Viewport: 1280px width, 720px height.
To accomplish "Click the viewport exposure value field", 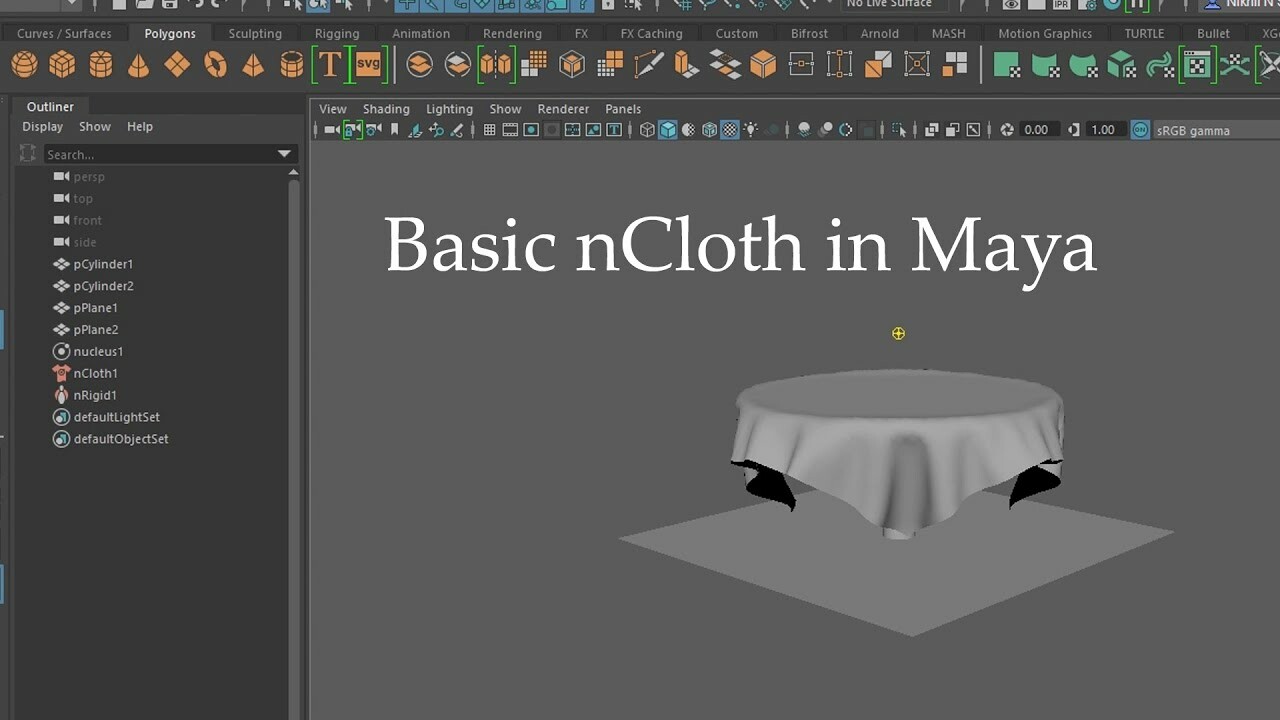I will tap(1039, 129).
